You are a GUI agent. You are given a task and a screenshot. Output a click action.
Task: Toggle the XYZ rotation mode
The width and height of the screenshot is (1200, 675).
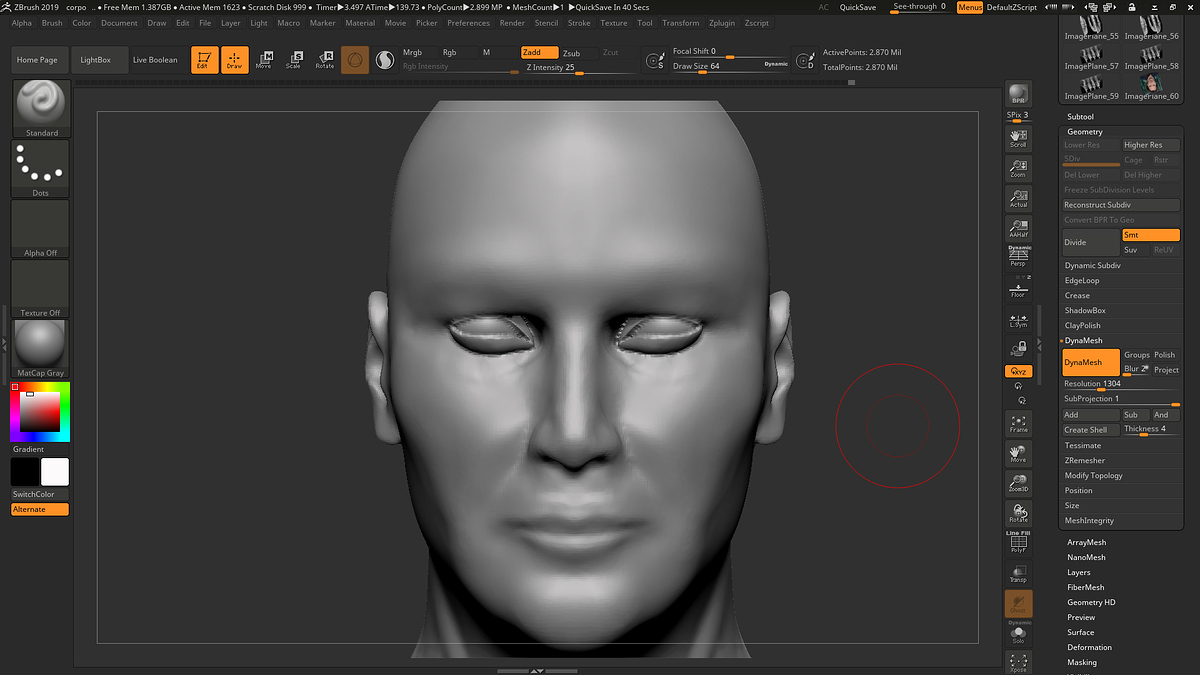pos(1018,371)
